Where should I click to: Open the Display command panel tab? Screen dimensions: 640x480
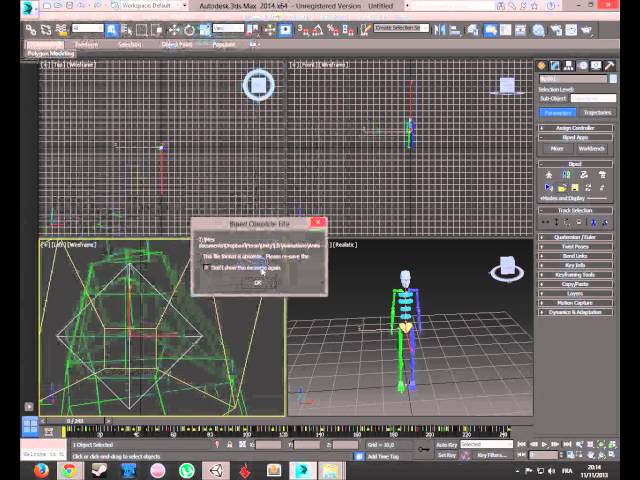tap(596, 66)
